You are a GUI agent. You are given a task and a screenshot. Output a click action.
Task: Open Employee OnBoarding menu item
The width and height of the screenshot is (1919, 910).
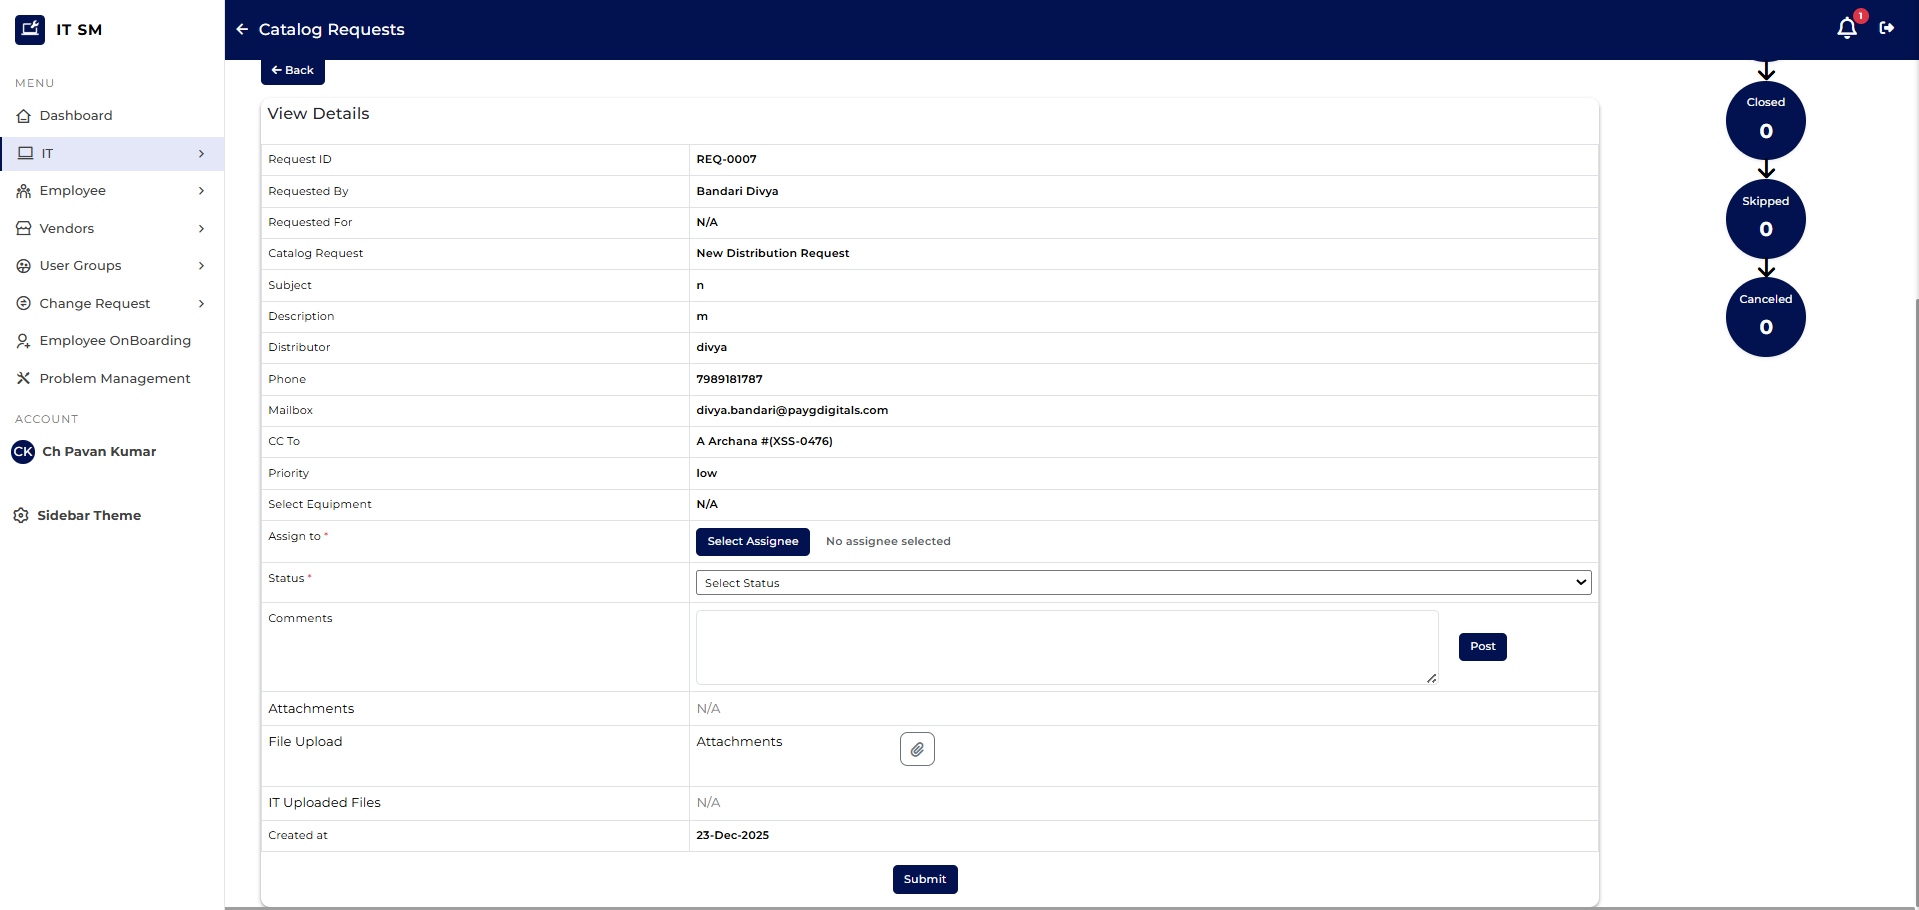tap(114, 341)
